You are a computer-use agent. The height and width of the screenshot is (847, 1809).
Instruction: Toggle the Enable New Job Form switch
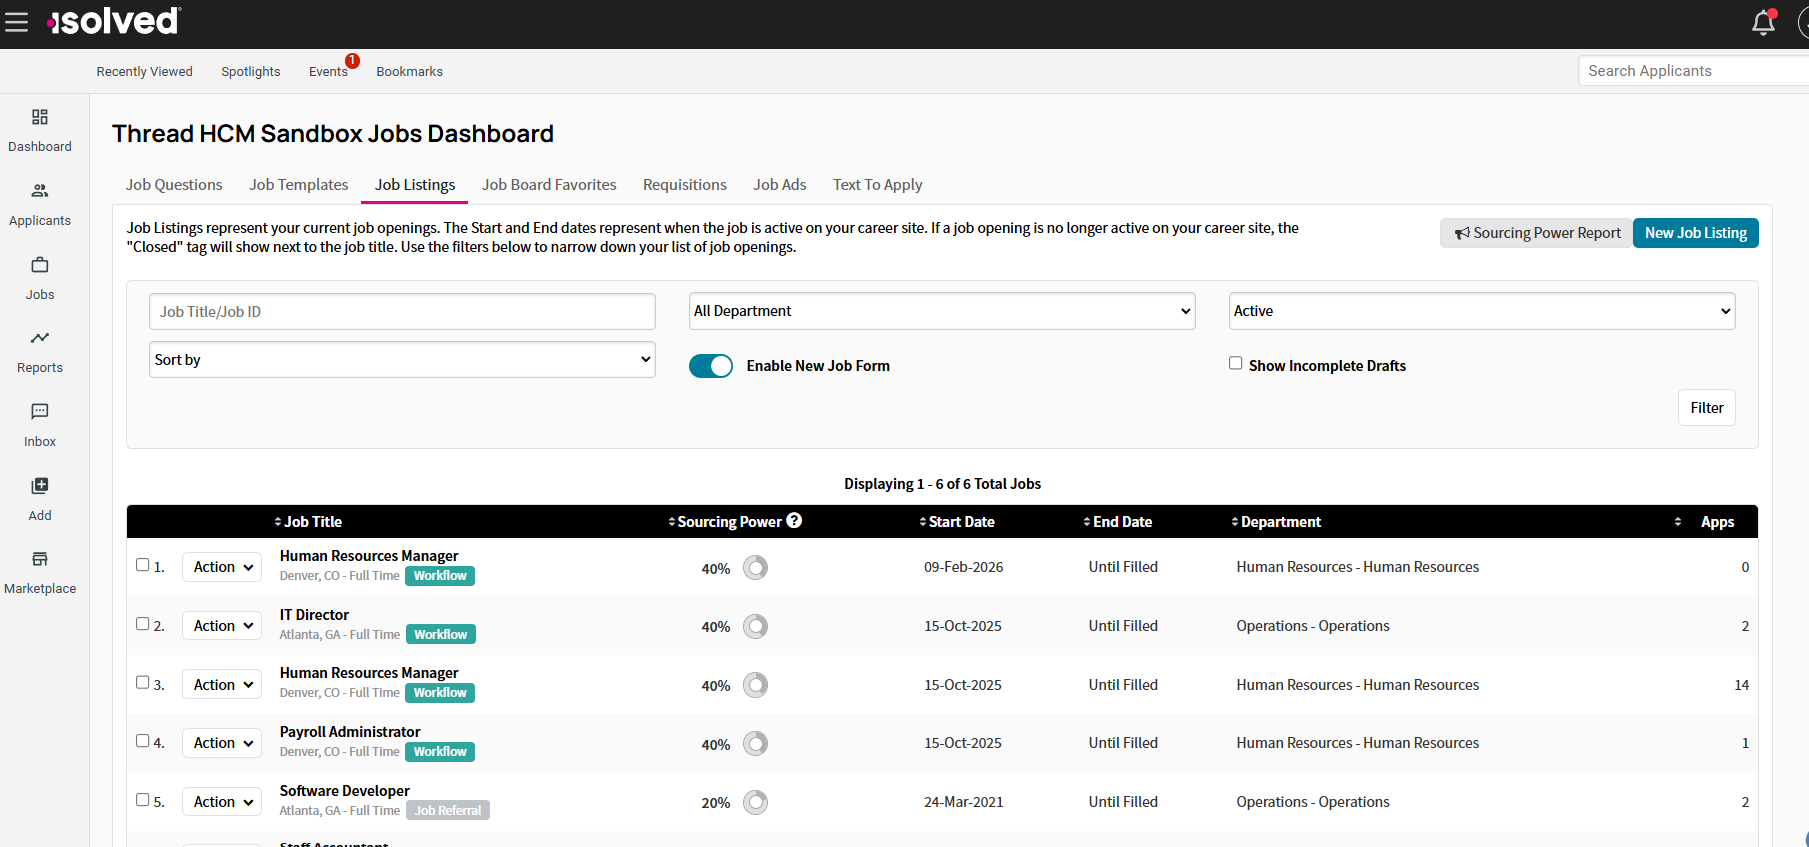point(711,366)
